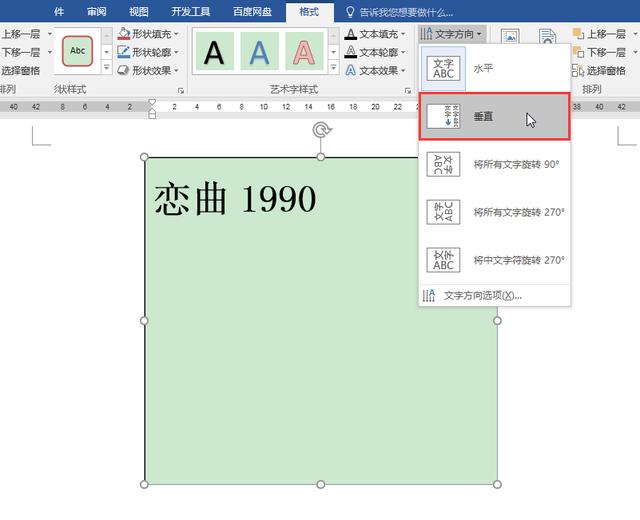Expand the shape styles gallery
640x520 pixels.
[x=107, y=68]
